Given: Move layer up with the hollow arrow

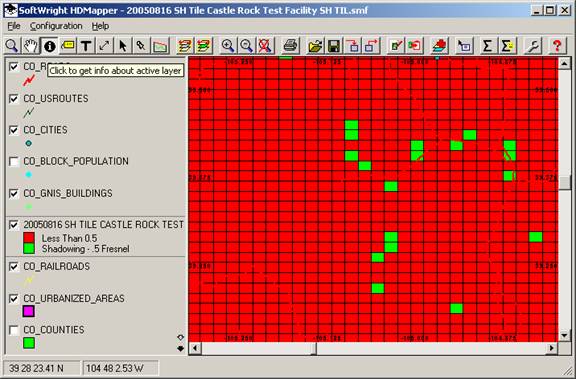Looking at the screenshot, I should [180, 337].
